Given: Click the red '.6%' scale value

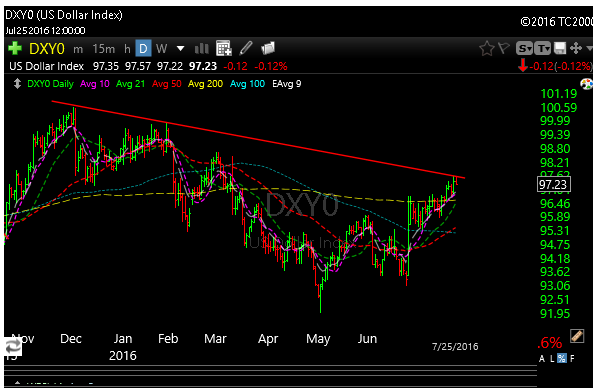Looking at the screenshot, I should (x=549, y=343).
